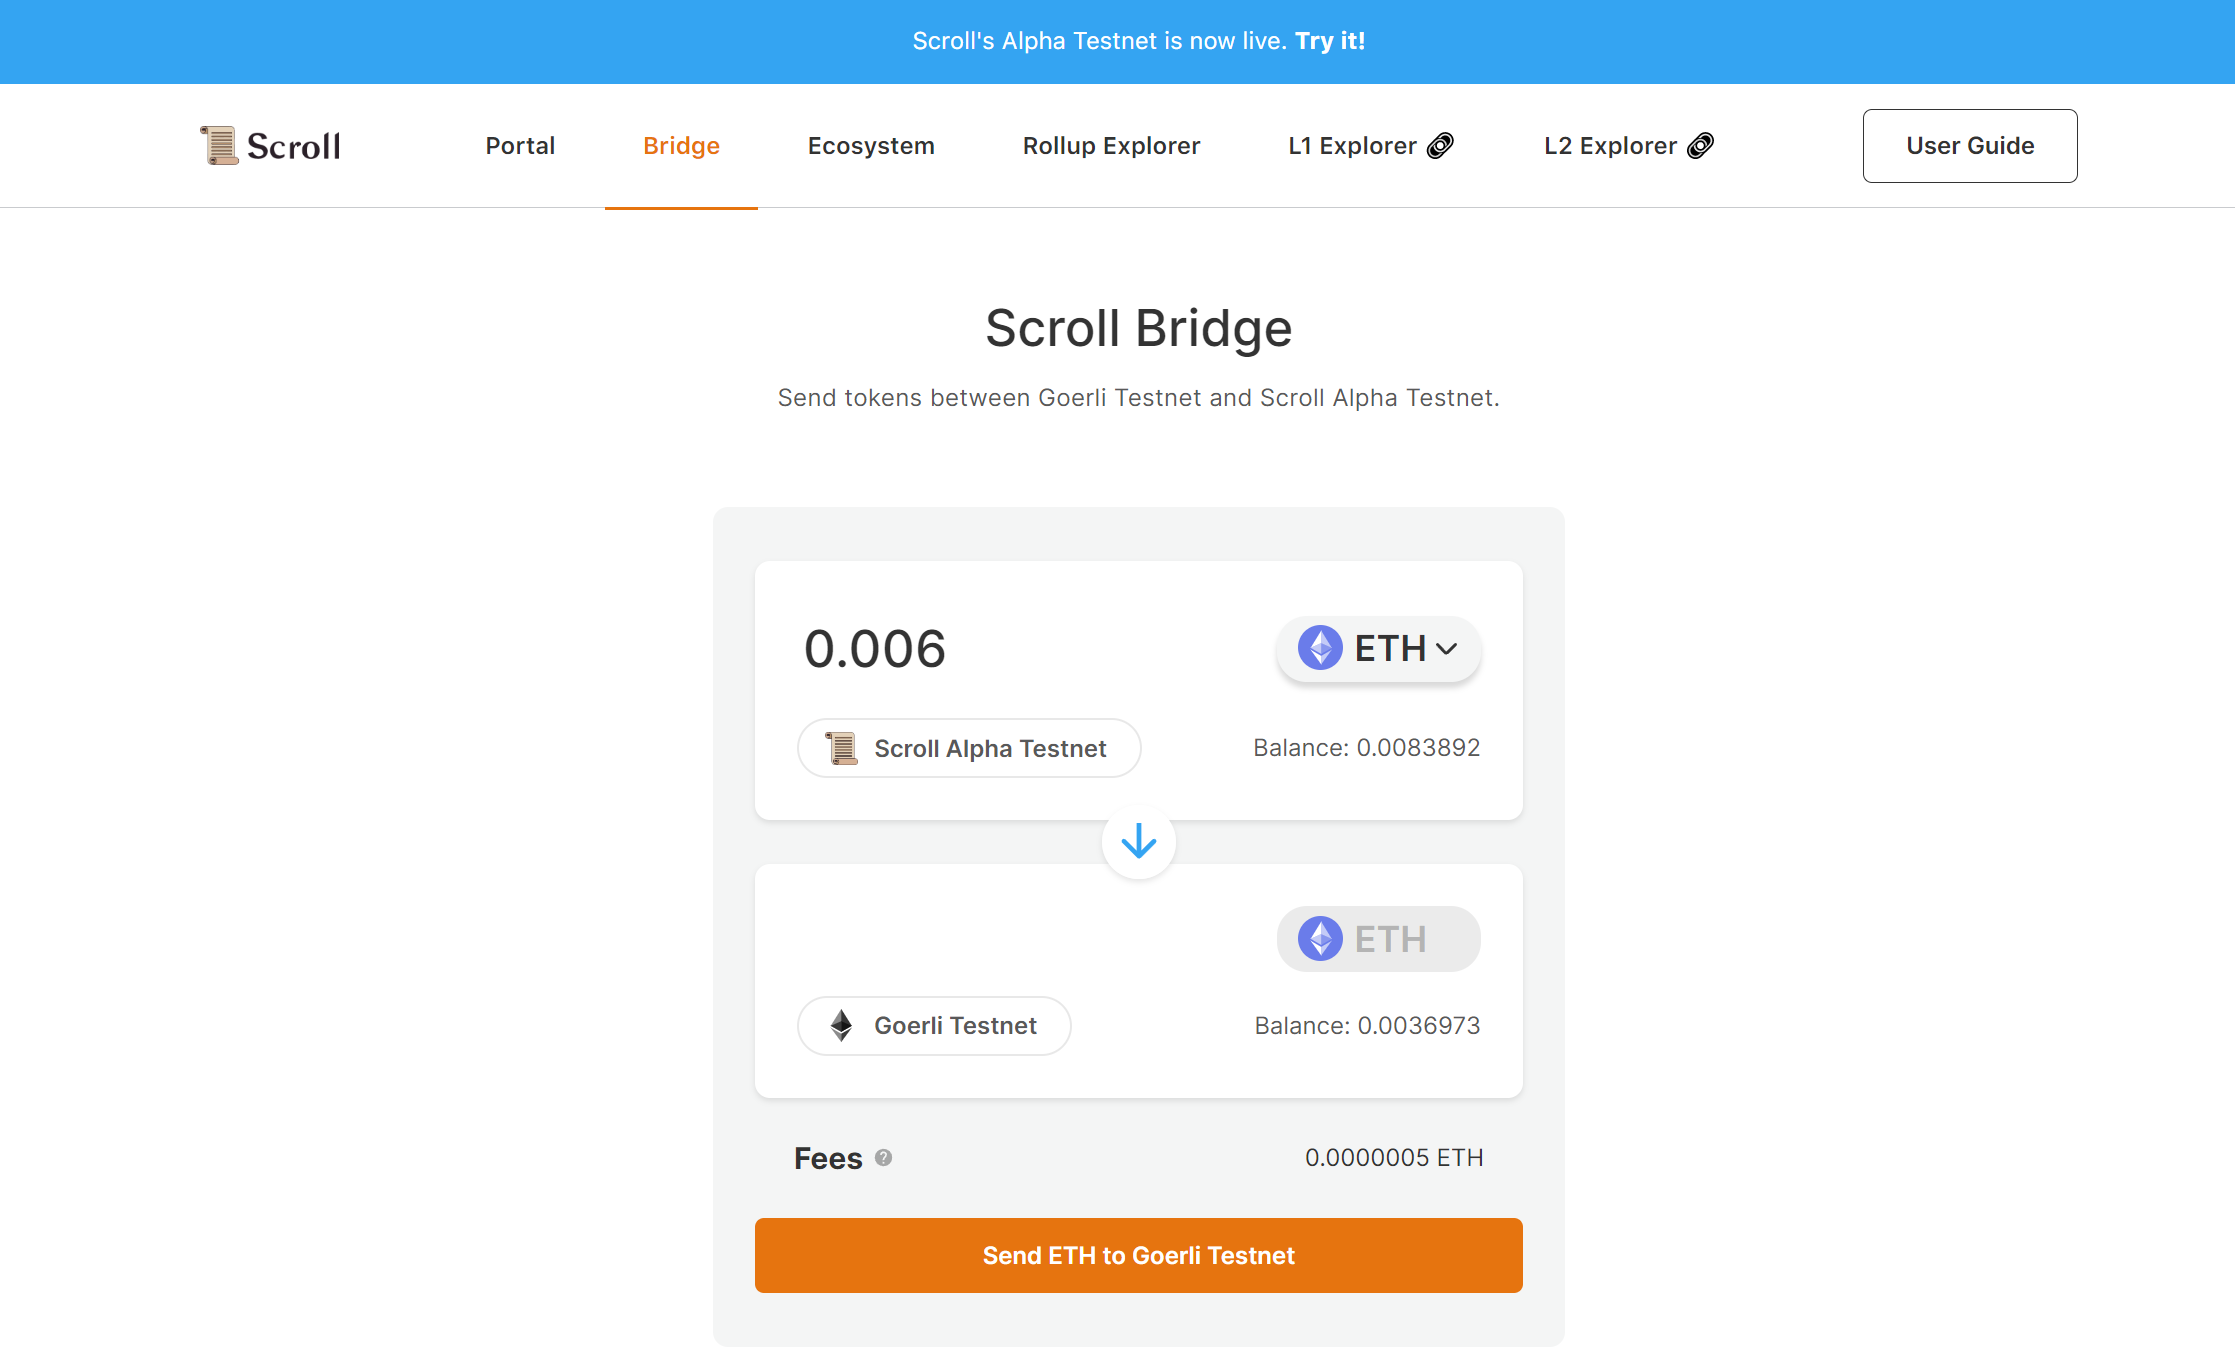The width and height of the screenshot is (2235, 1372).
Task: Open the Scroll Alpha Testnet network selector
Action: pyautogui.click(x=968, y=748)
